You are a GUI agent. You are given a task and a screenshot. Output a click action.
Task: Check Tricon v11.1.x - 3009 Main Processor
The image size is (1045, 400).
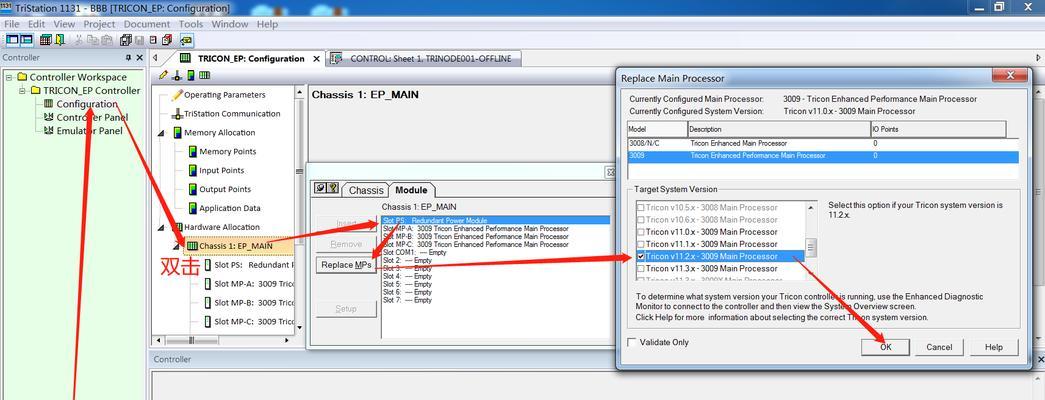tap(641, 244)
